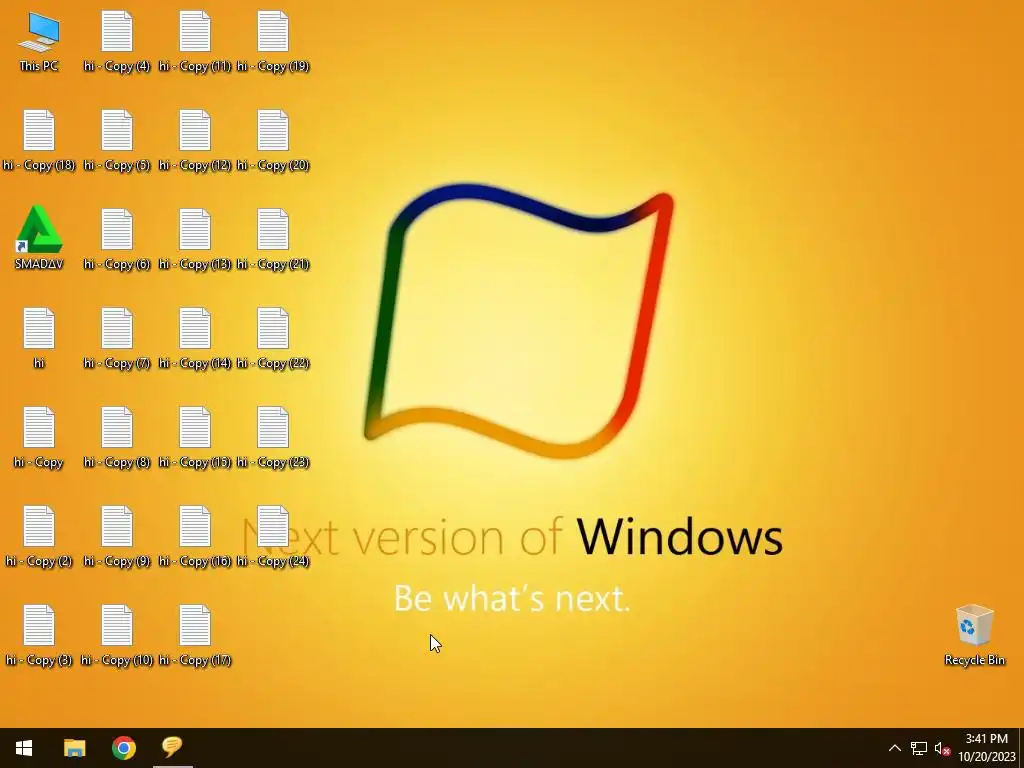Select the "hi - Copy" file without a number
Viewport: 1024px width, 768px height.
39,438
